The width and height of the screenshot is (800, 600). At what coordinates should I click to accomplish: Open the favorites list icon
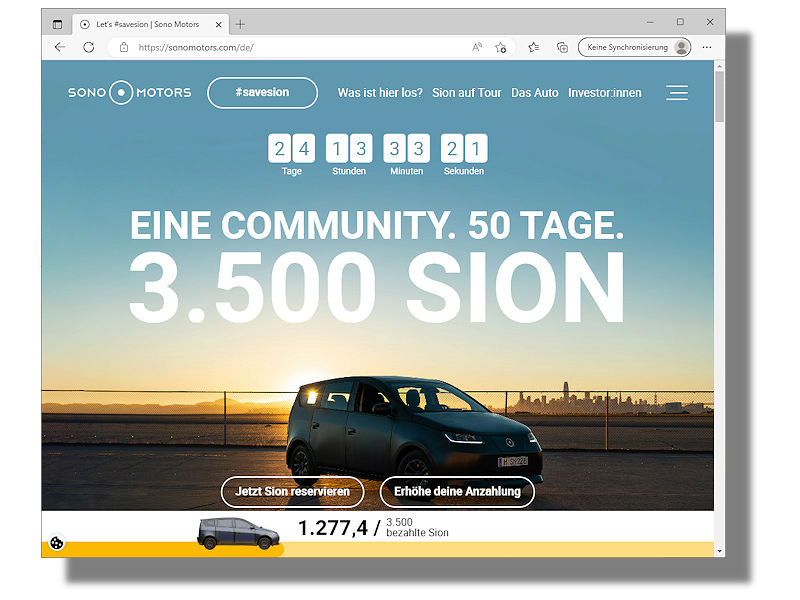point(534,47)
